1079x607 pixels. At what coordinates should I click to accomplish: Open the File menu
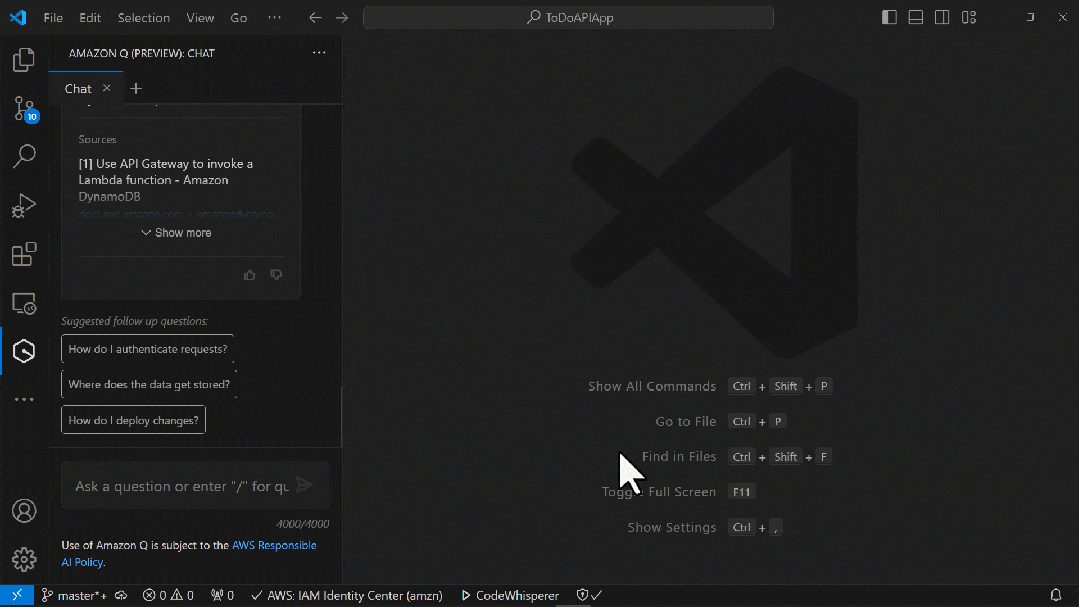pos(53,18)
